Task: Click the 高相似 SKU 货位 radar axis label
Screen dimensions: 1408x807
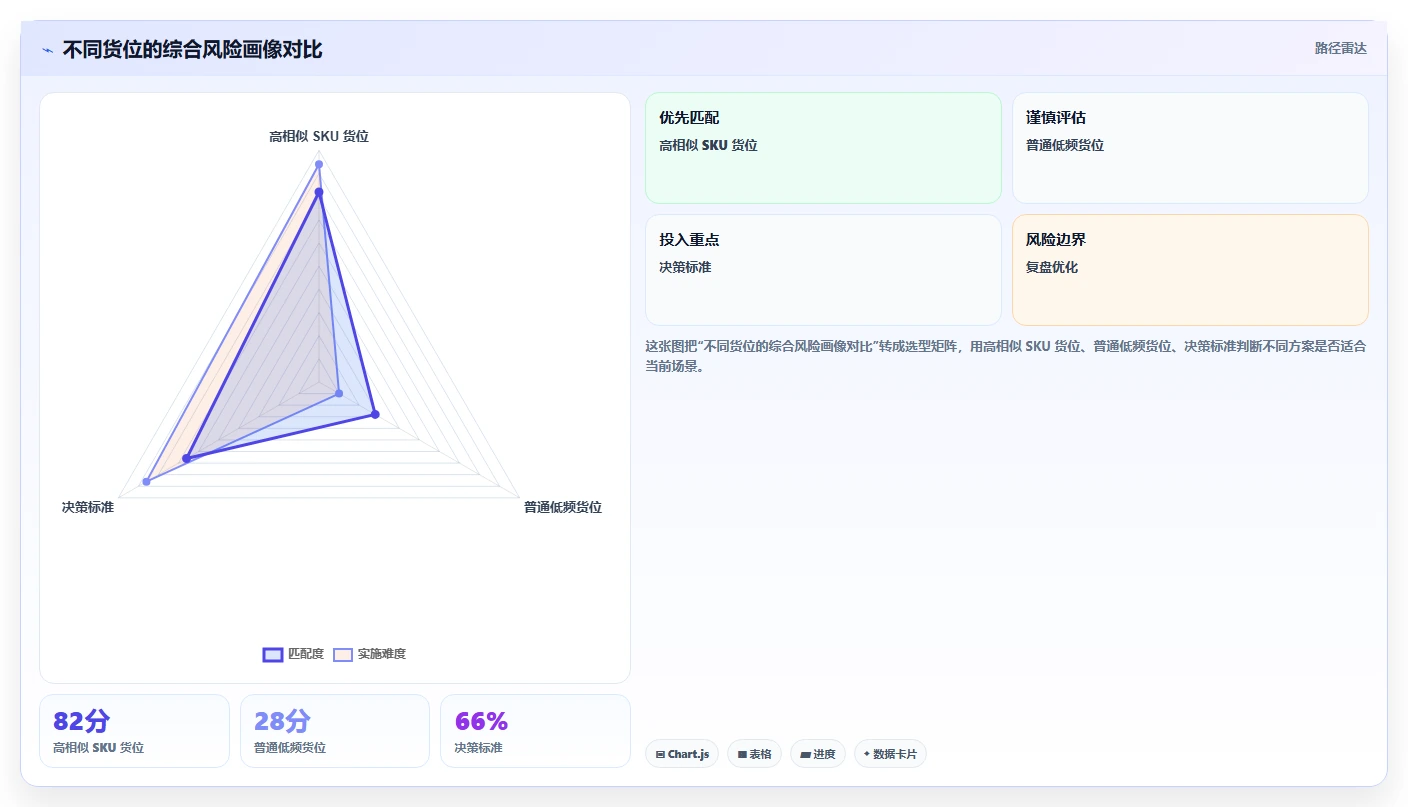Action: (x=319, y=136)
